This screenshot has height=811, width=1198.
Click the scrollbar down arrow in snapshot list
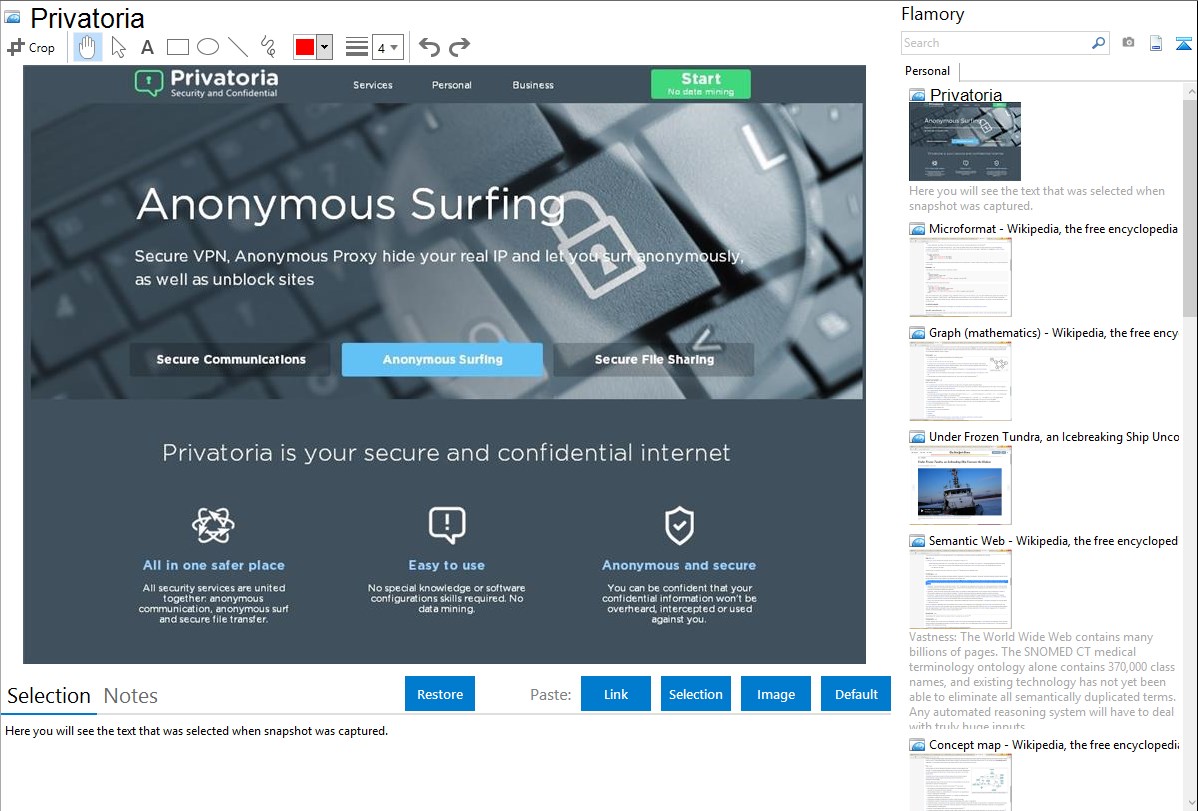pyautogui.click(x=1190, y=803)
